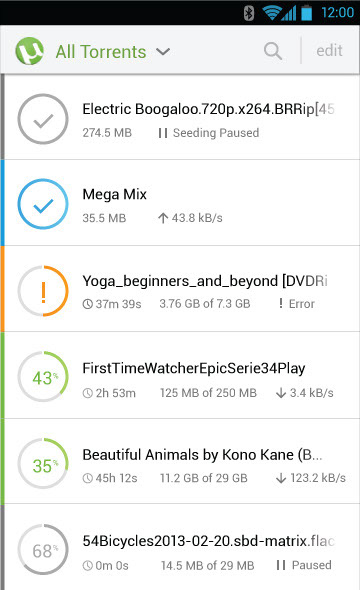This screenshot has width=360, height=590.
Task: Open the All Torrents filter title
Action: click(x=101, y=52)
